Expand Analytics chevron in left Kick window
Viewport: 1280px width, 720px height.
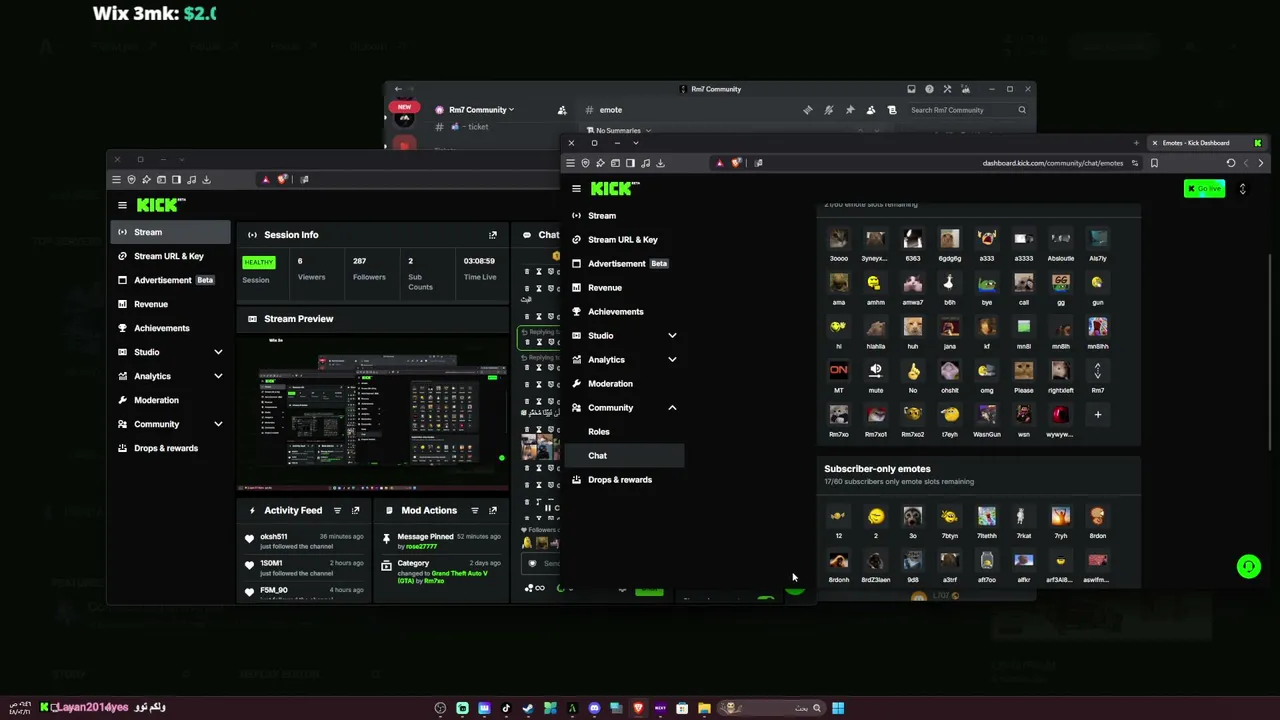218,376
